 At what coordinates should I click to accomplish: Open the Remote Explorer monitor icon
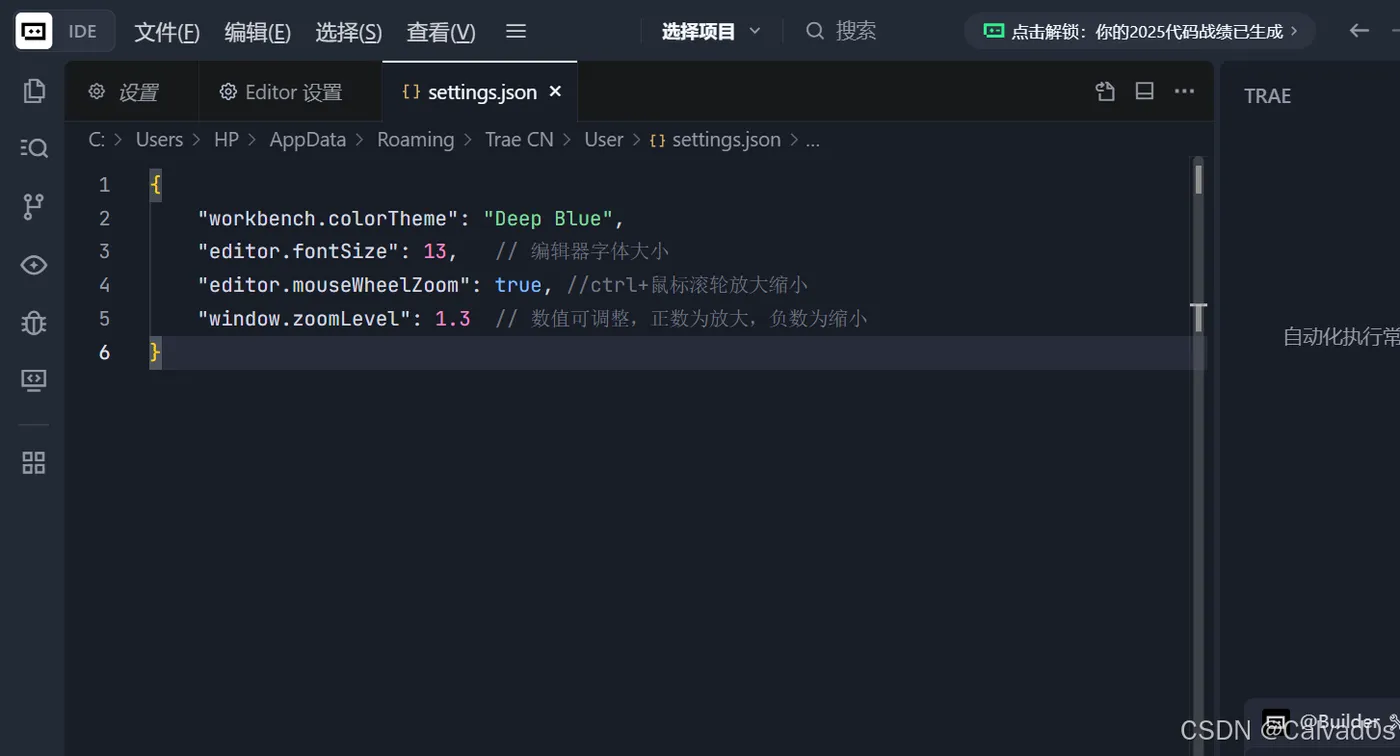[34, 380]
